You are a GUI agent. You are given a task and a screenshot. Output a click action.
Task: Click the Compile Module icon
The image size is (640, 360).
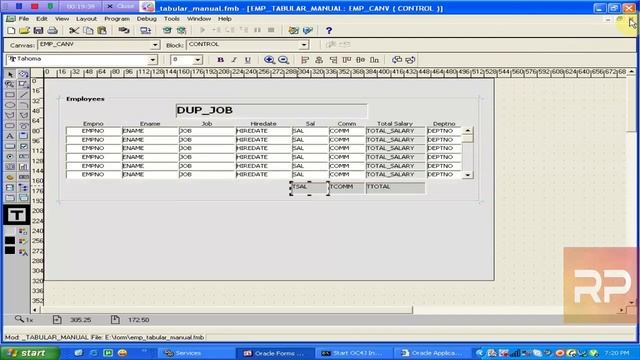pyautogui.click(x=167, y=31)
